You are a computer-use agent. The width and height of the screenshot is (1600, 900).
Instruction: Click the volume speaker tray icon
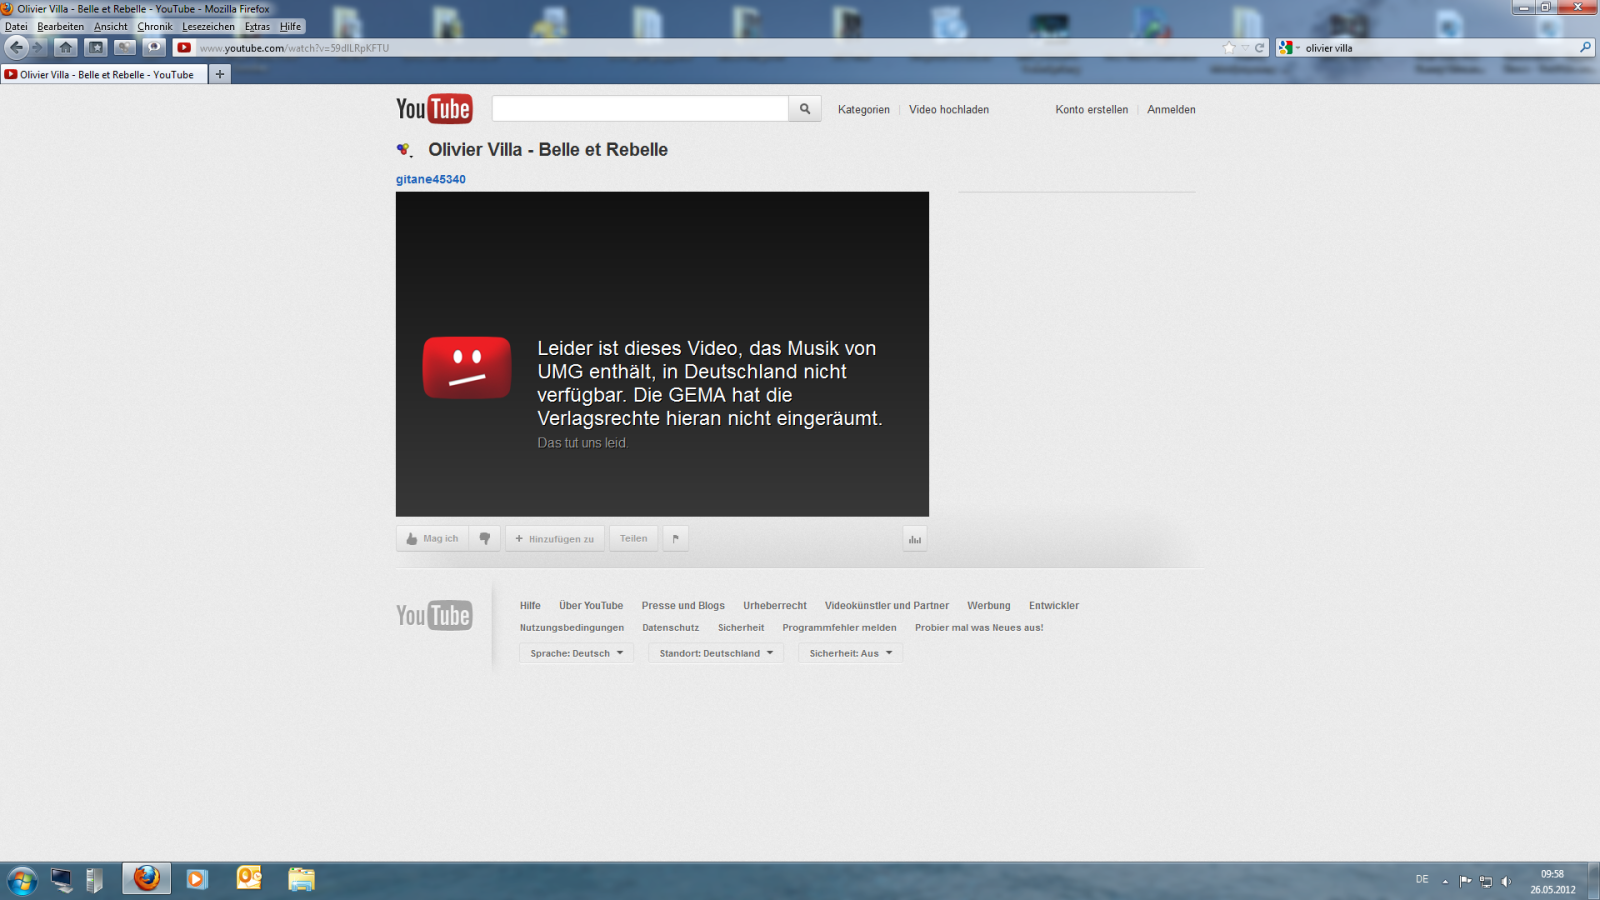1506,881
